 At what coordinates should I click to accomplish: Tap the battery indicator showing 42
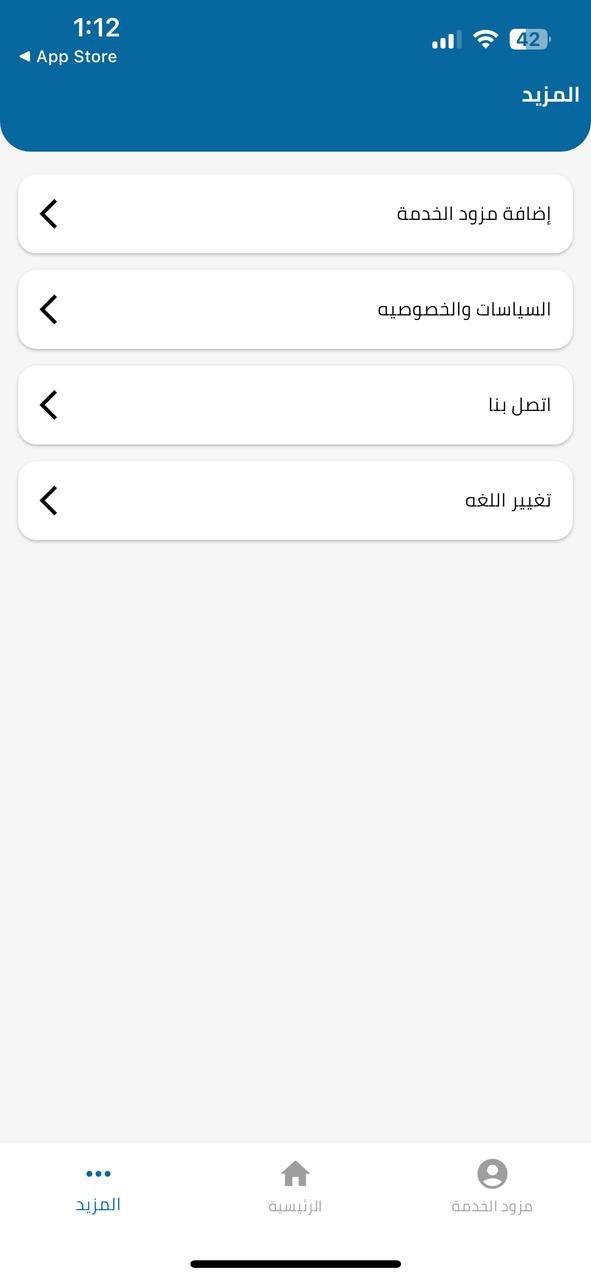[530, 40]
